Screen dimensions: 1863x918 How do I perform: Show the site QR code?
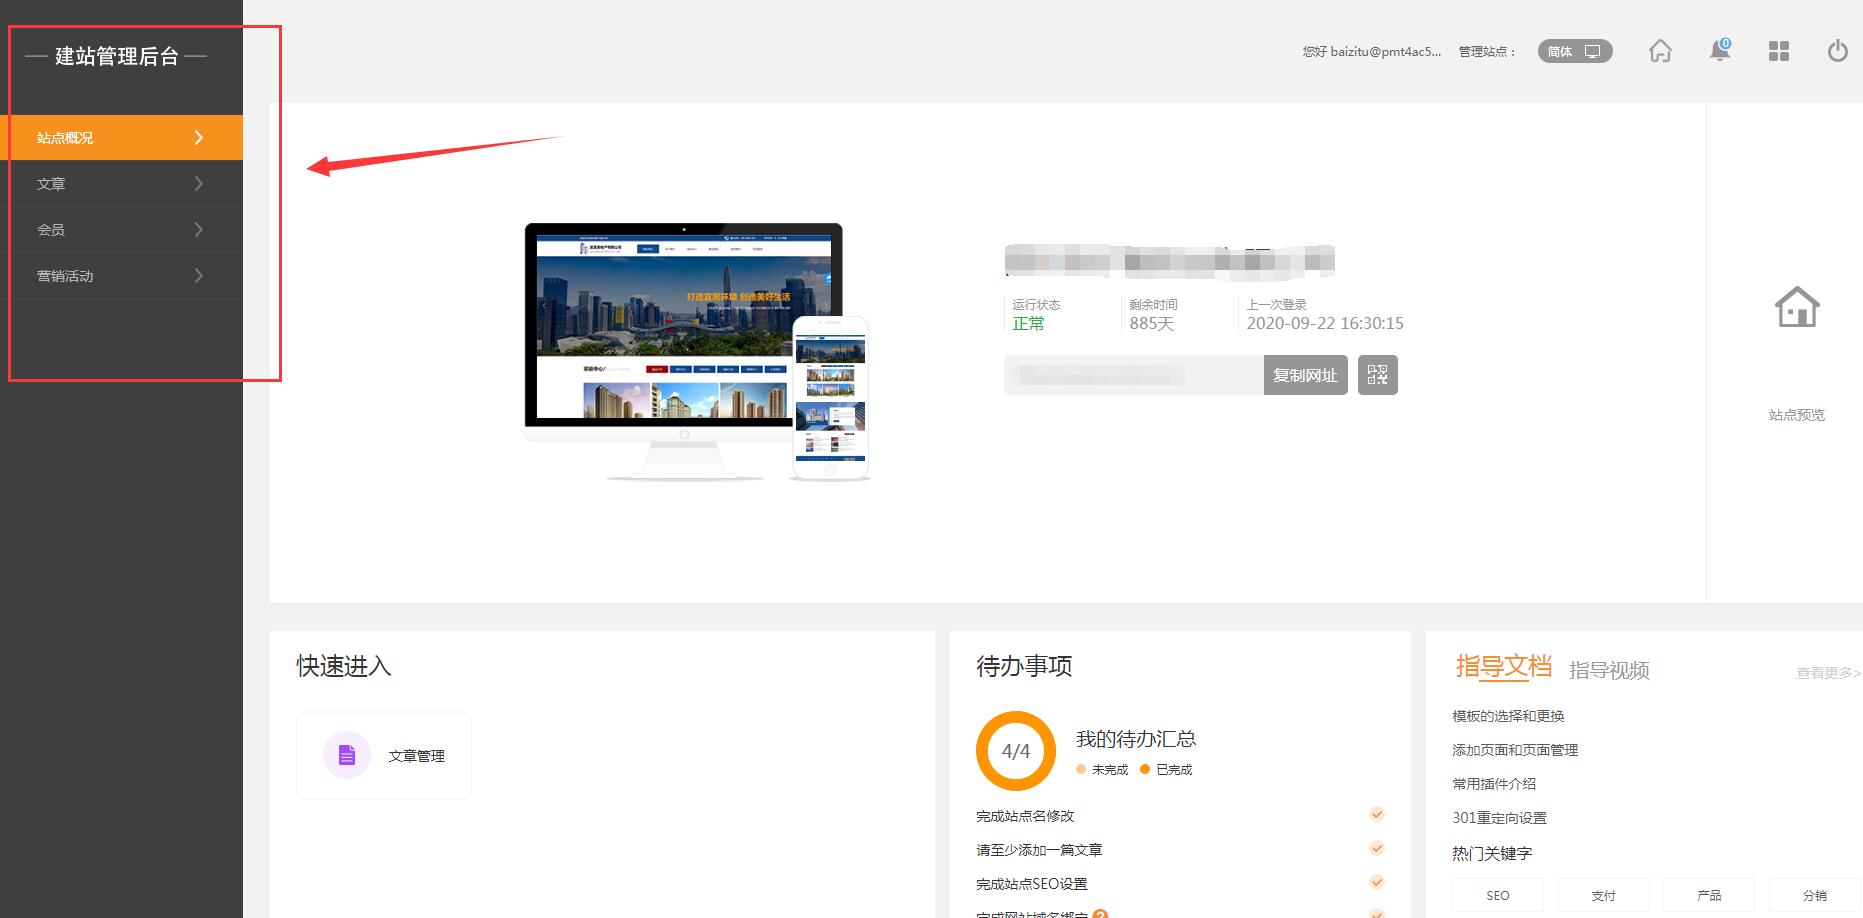1378,375
